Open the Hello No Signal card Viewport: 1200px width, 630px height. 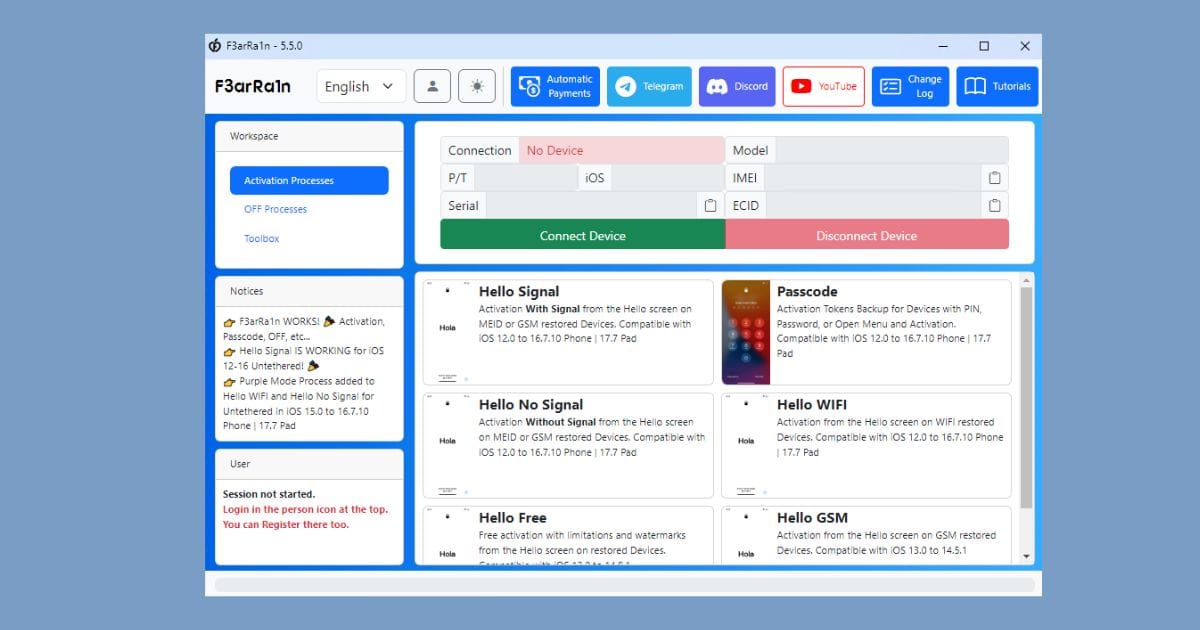568,445
